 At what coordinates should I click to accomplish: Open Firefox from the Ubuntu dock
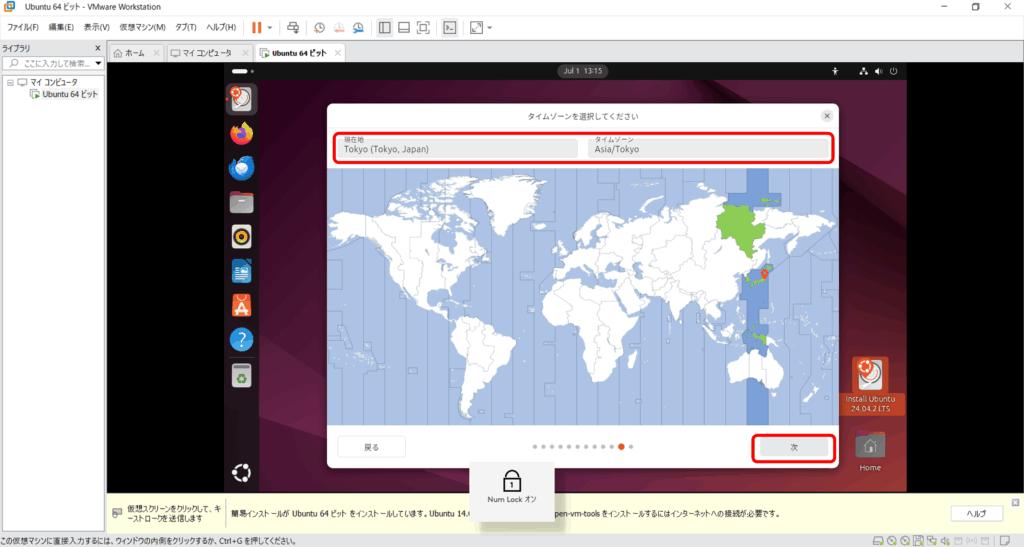[241, 133]
